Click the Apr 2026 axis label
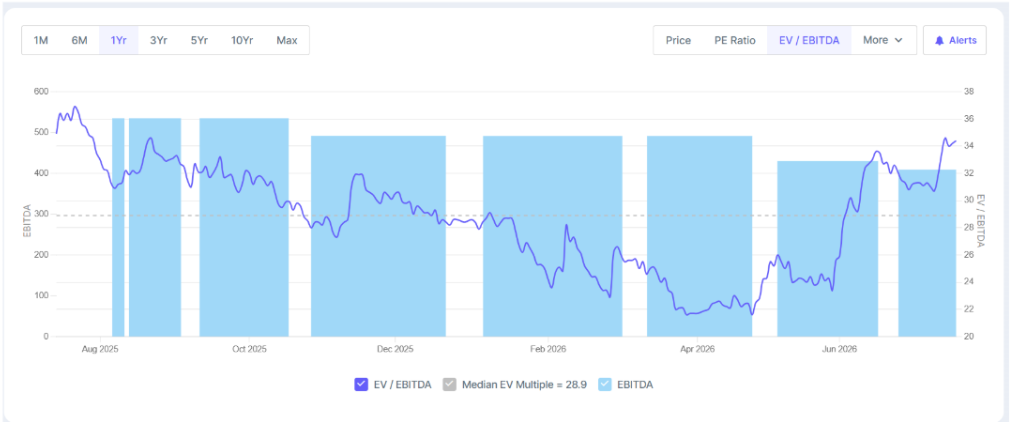 [697, 349]
